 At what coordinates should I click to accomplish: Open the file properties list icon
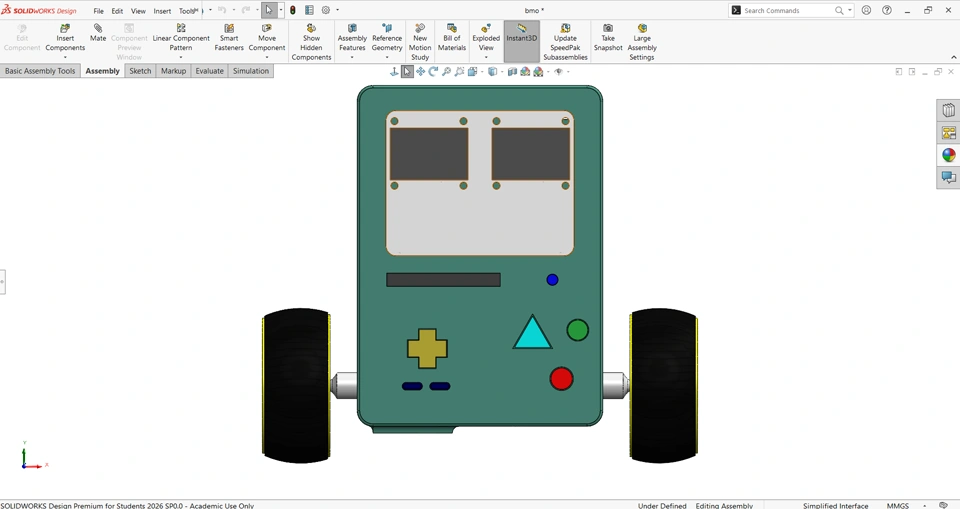coord(309,10)
